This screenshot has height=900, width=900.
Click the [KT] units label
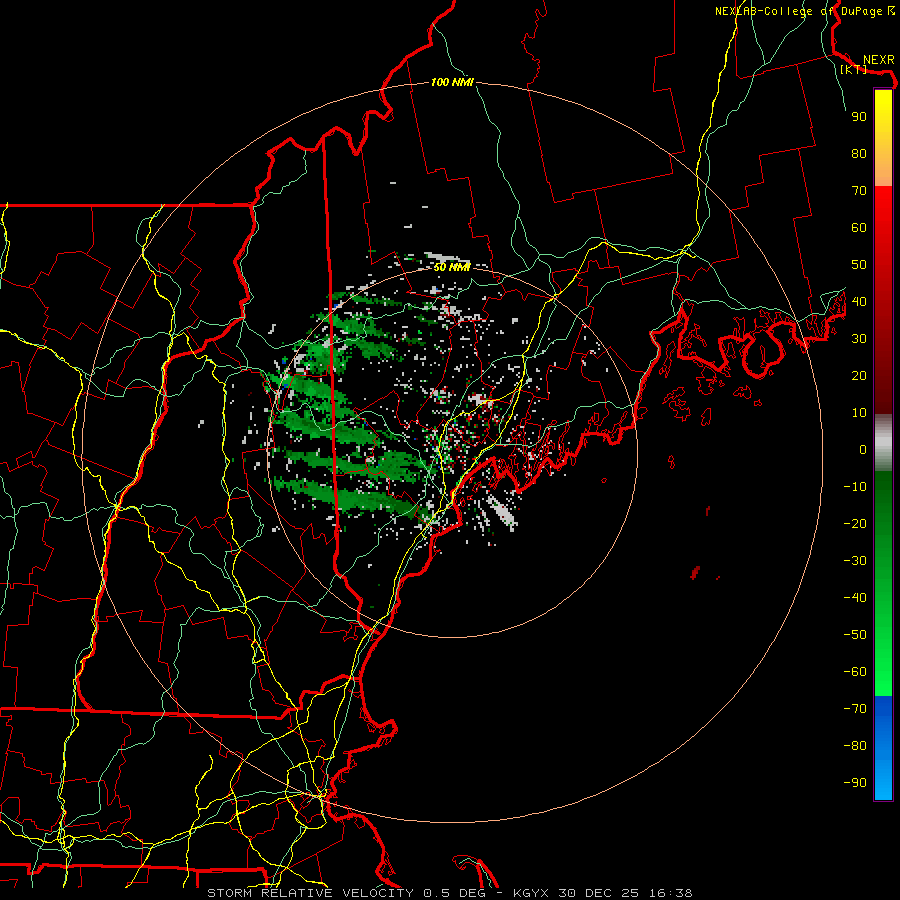(x=853, y=69)
